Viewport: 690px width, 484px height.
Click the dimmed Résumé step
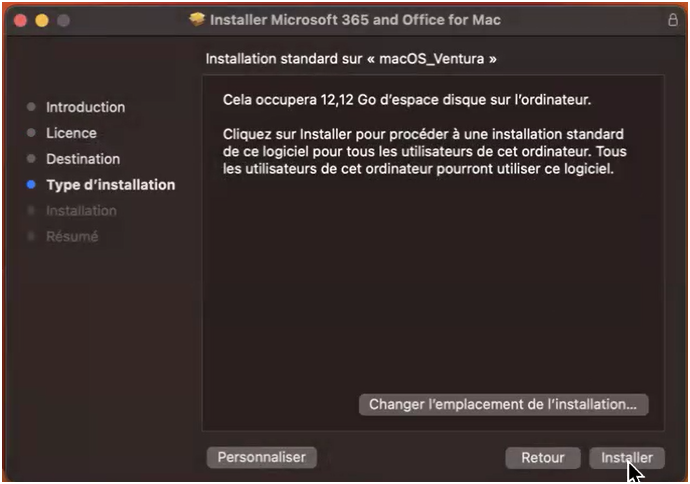coord(72,237)
